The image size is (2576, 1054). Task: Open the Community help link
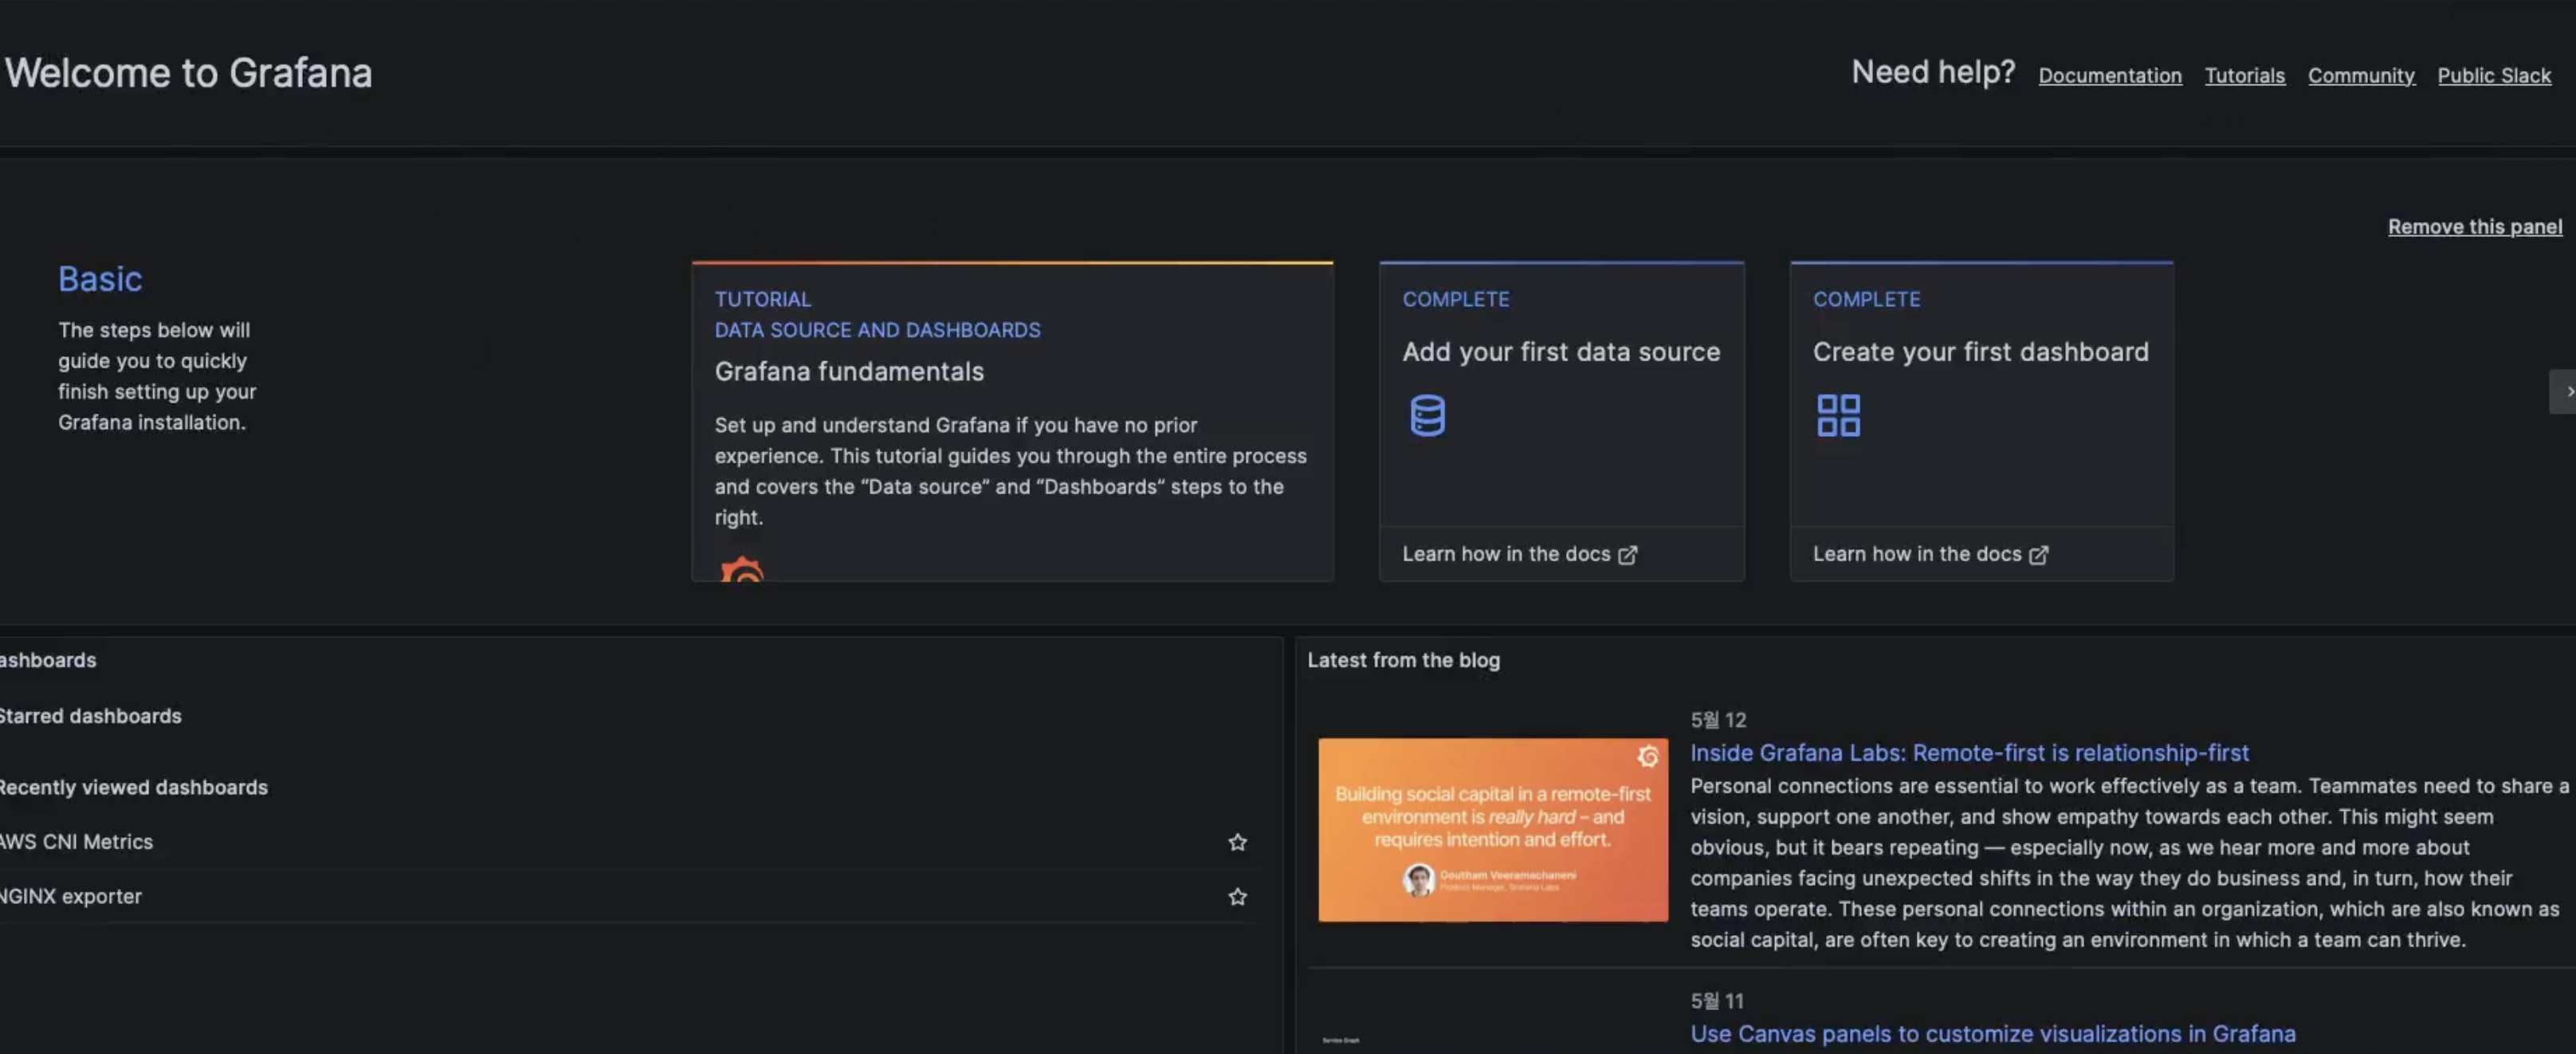[2360, 76]
